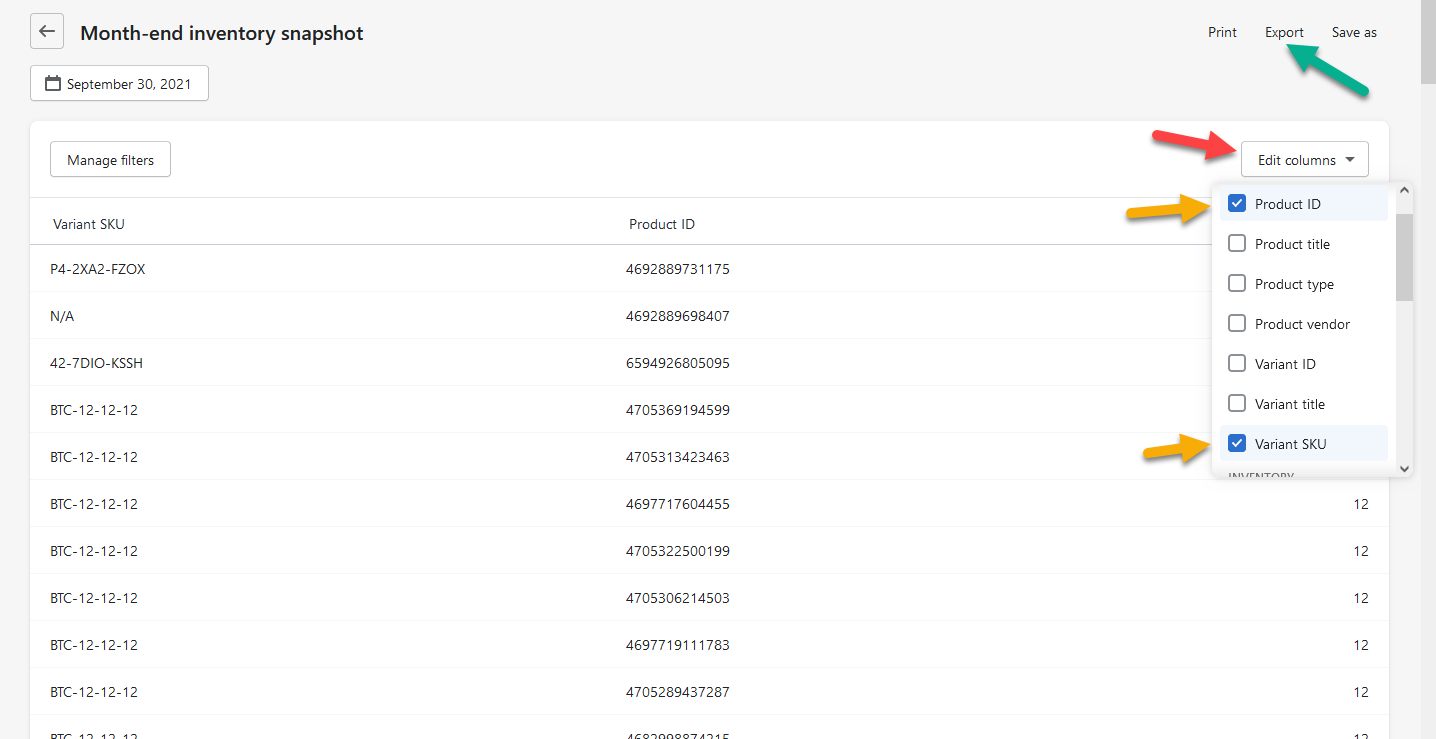Screen dimensions: 1436x739
Task: Uncheck the Product ID column checkbox
Action: point(1237,204)
